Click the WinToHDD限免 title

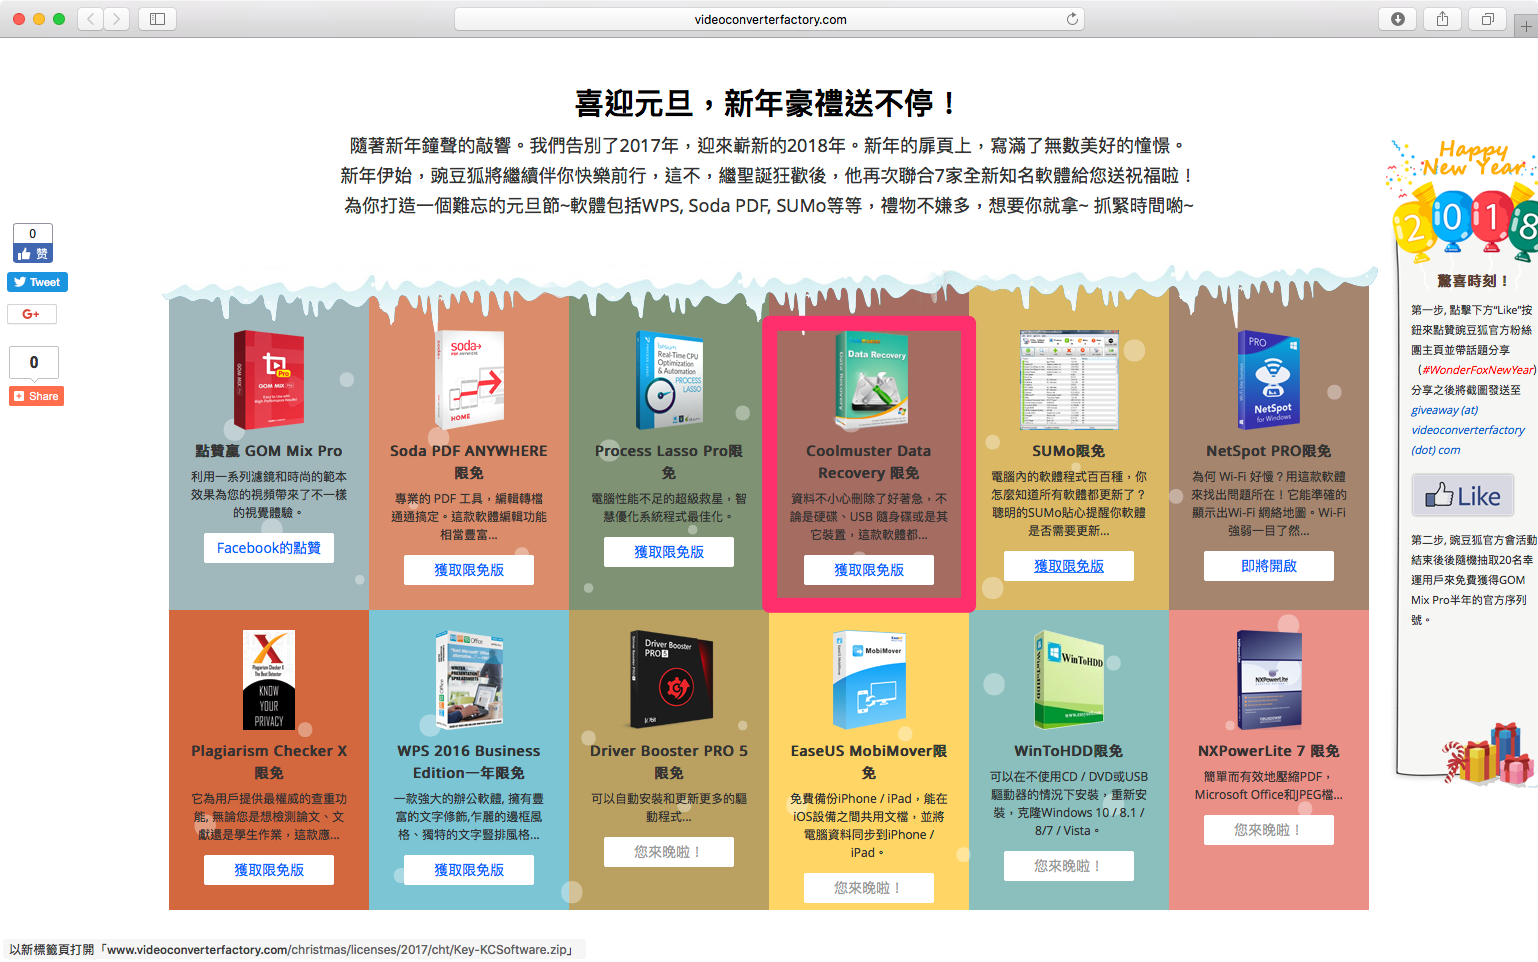coord(1069,751)
